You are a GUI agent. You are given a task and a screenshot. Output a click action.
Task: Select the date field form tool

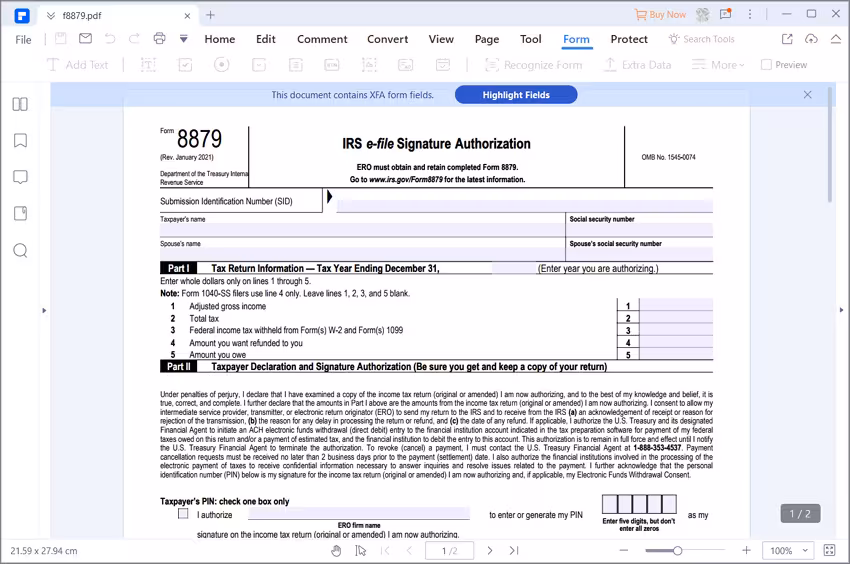443,65
